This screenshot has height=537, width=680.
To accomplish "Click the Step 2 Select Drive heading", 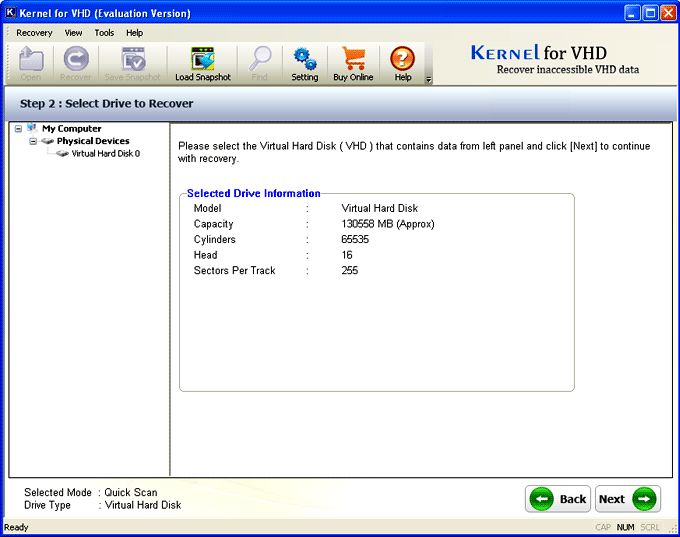I will pos(107,104).
